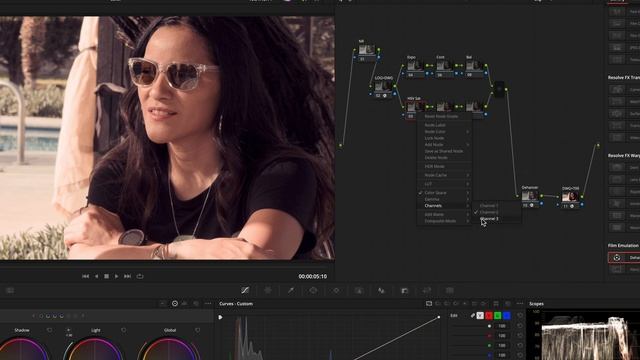Expand LUT submenu
The height and width of the screenshot is (360, 640).
point(444,184)
